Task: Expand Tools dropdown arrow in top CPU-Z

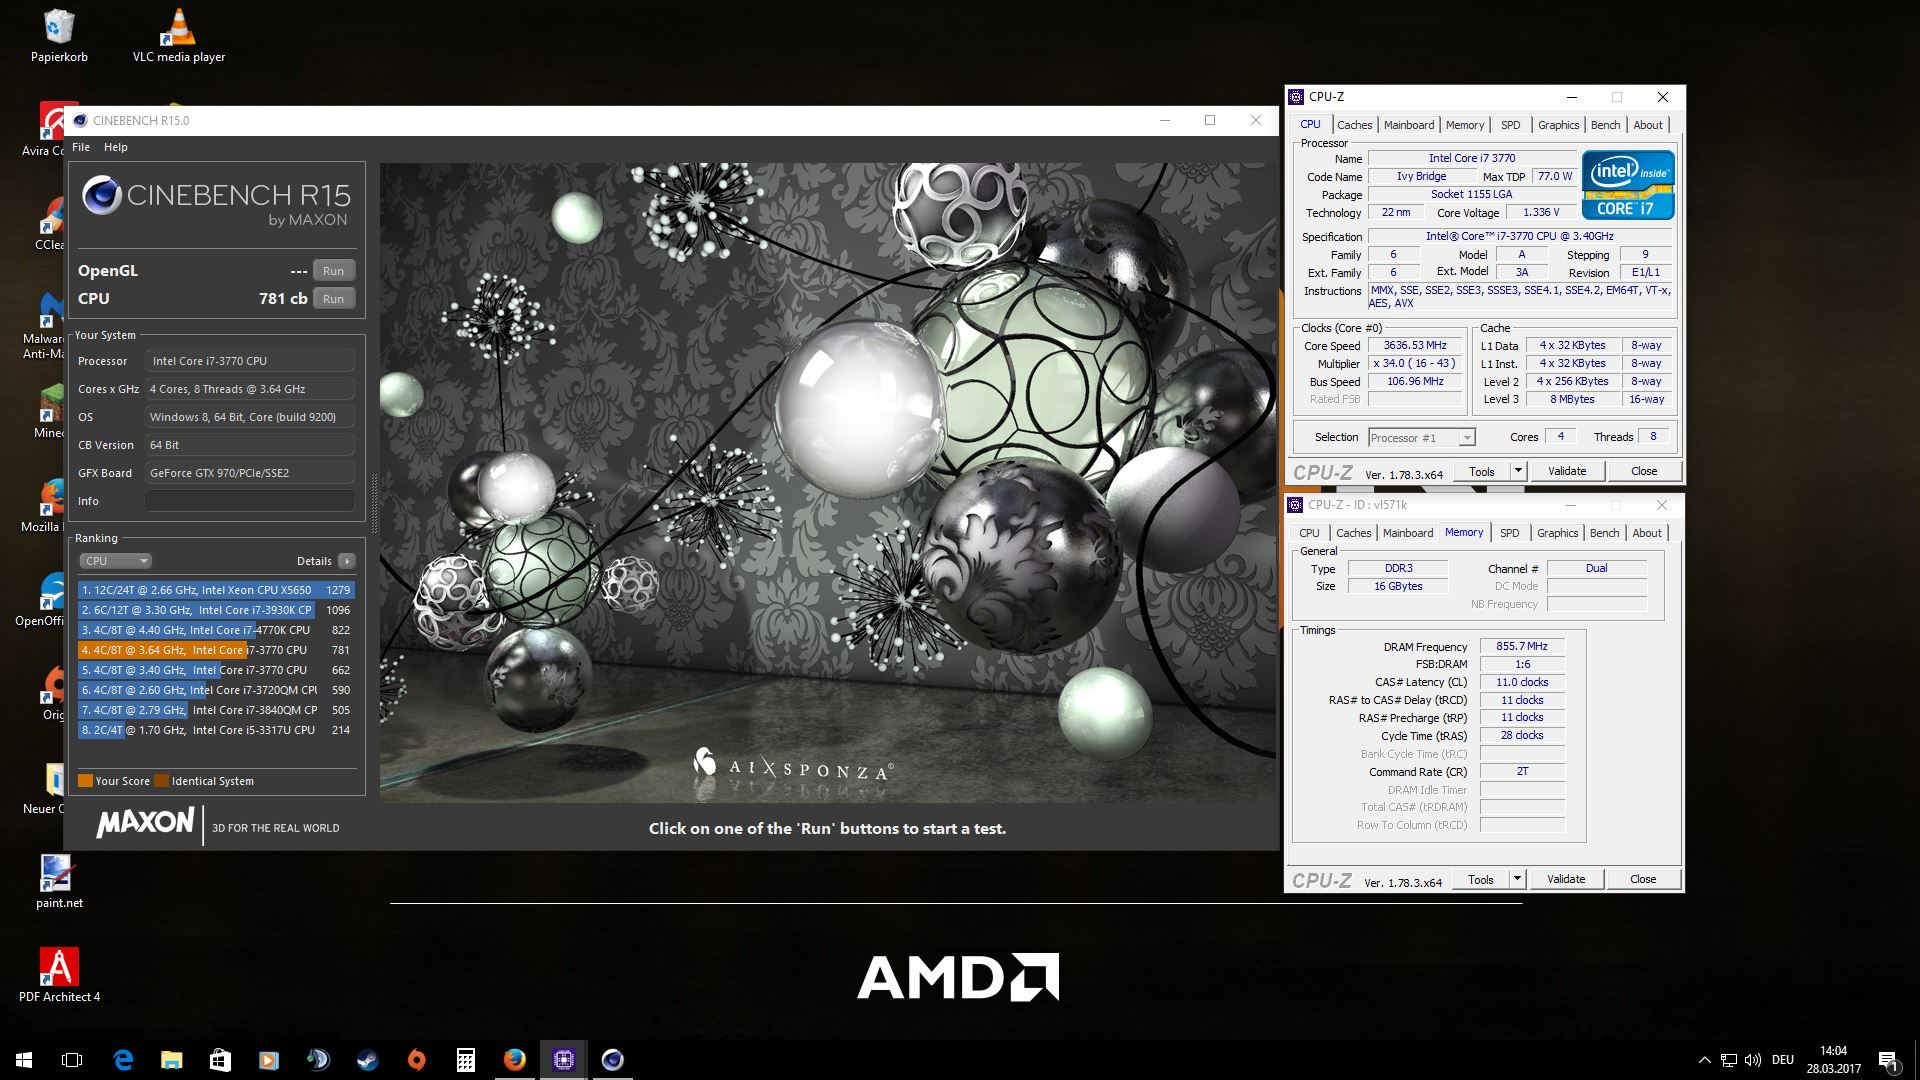Action: (x=1518, y=472)
